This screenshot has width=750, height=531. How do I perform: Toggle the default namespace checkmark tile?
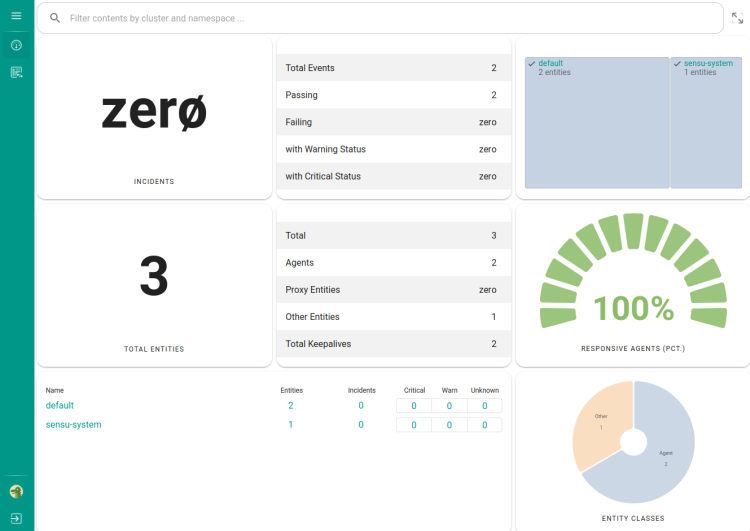pyautogui.click(x=597, y=122)
